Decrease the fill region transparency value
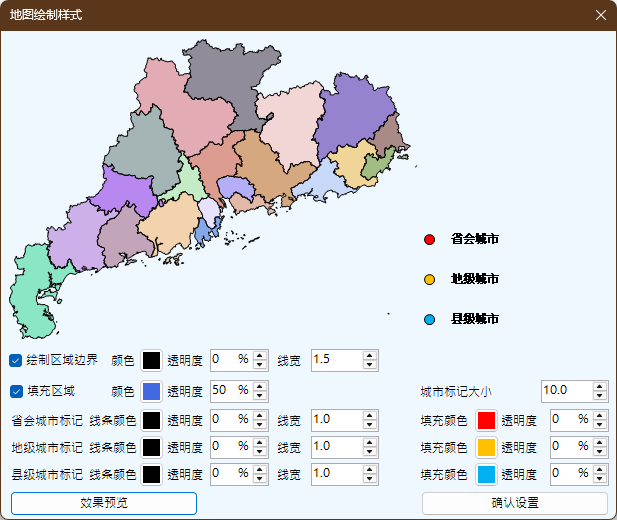This screenshot has width=617, height=520. [260, 395]
